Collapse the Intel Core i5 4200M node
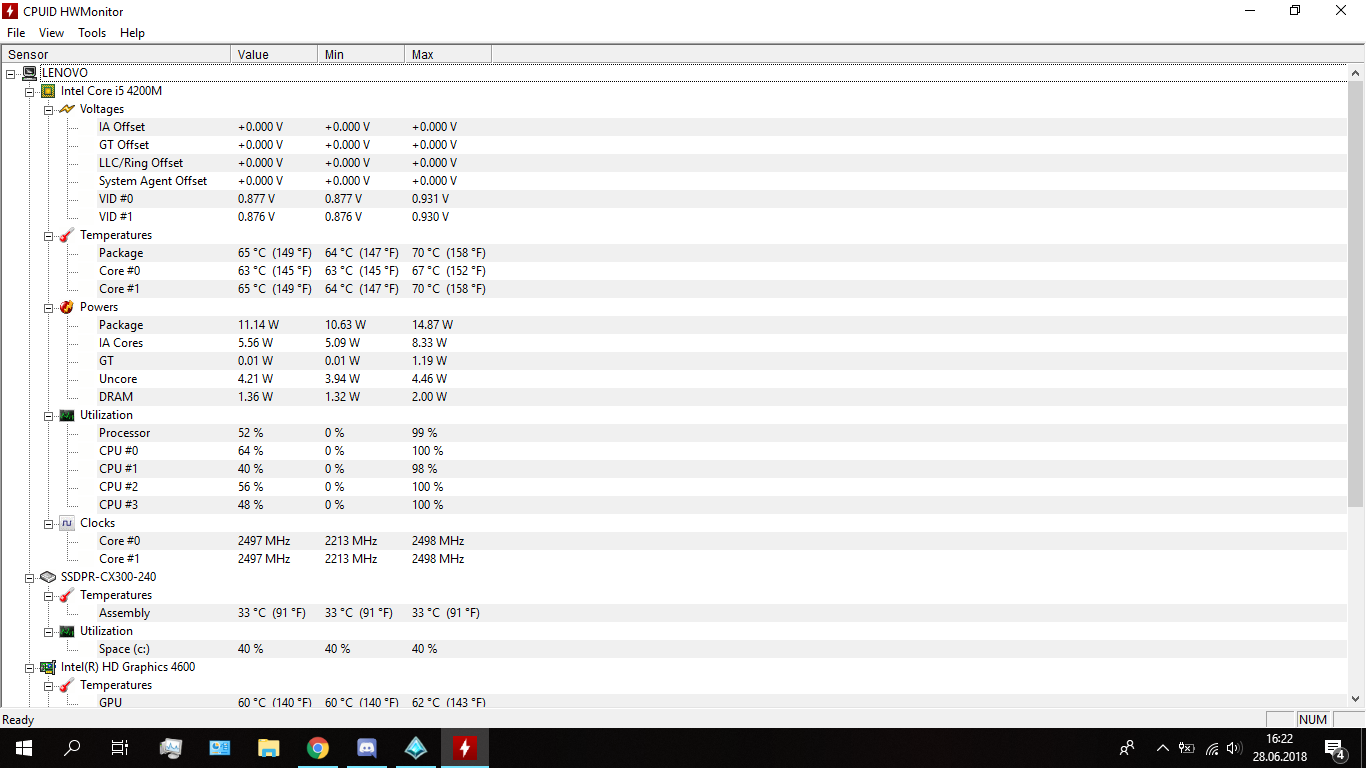 pyautogui.click(x=30, y=91)
